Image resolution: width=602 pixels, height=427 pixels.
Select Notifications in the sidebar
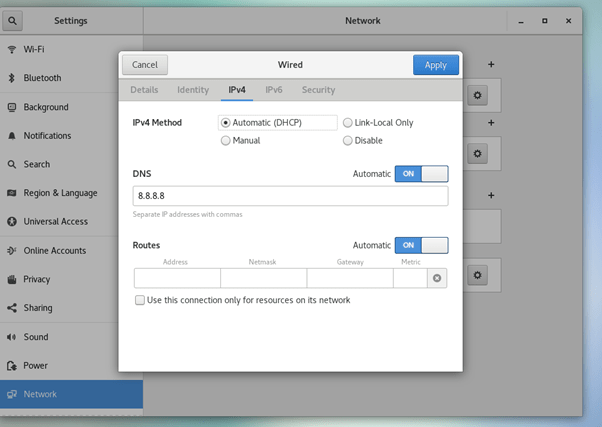(x=47, y=136)
